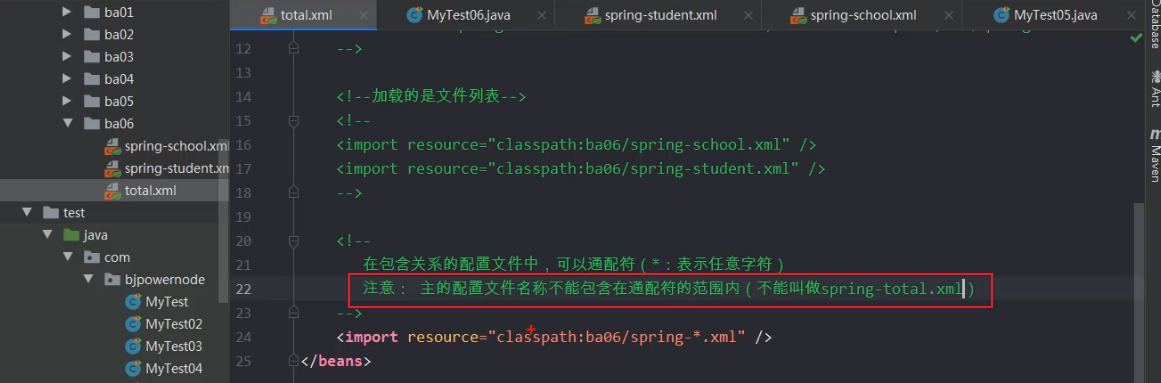Fold the comment starting at line 20
The image size is (1161, 383).
tap(294, 241)
